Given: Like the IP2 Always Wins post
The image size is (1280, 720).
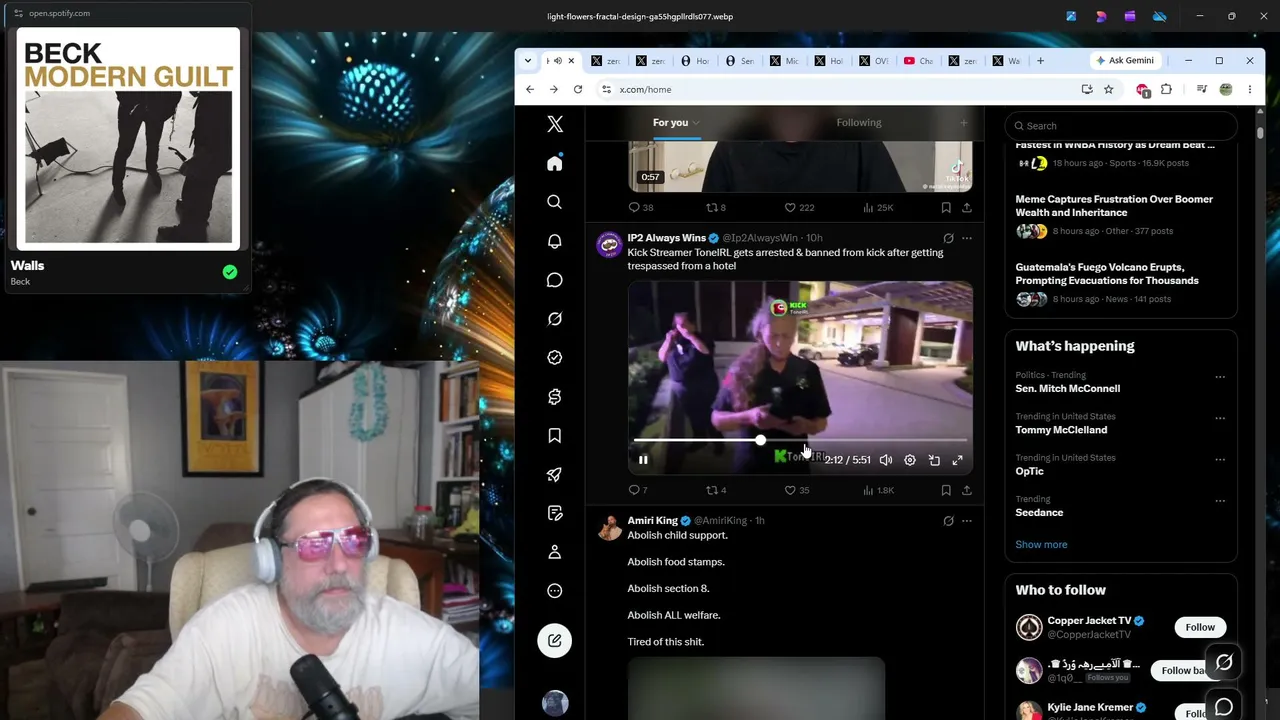Looking at the screenshot, I should pos(796,490).
